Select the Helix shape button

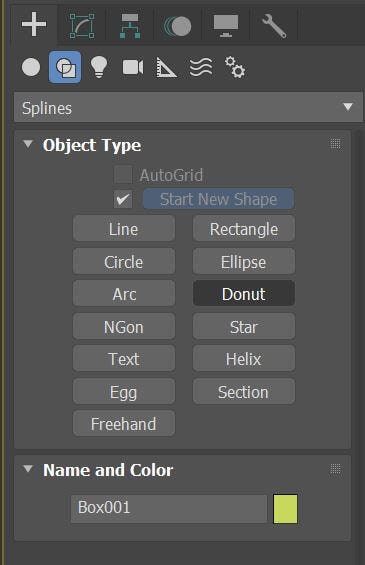point(244,359)
